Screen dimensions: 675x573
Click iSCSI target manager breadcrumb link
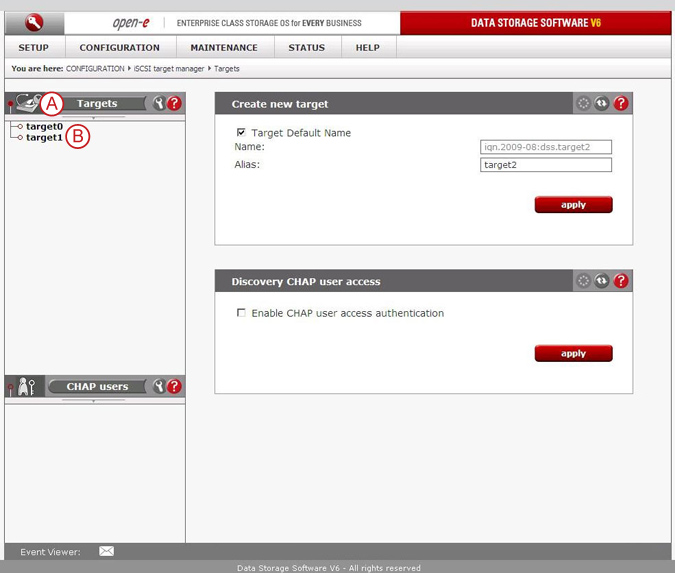(169, 69)
